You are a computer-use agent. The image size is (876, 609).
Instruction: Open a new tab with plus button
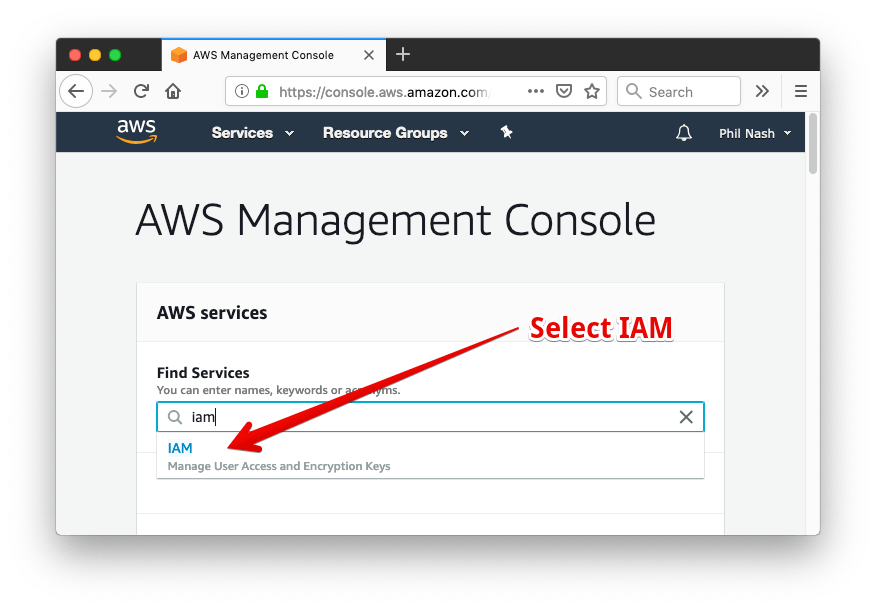(403, 54)
